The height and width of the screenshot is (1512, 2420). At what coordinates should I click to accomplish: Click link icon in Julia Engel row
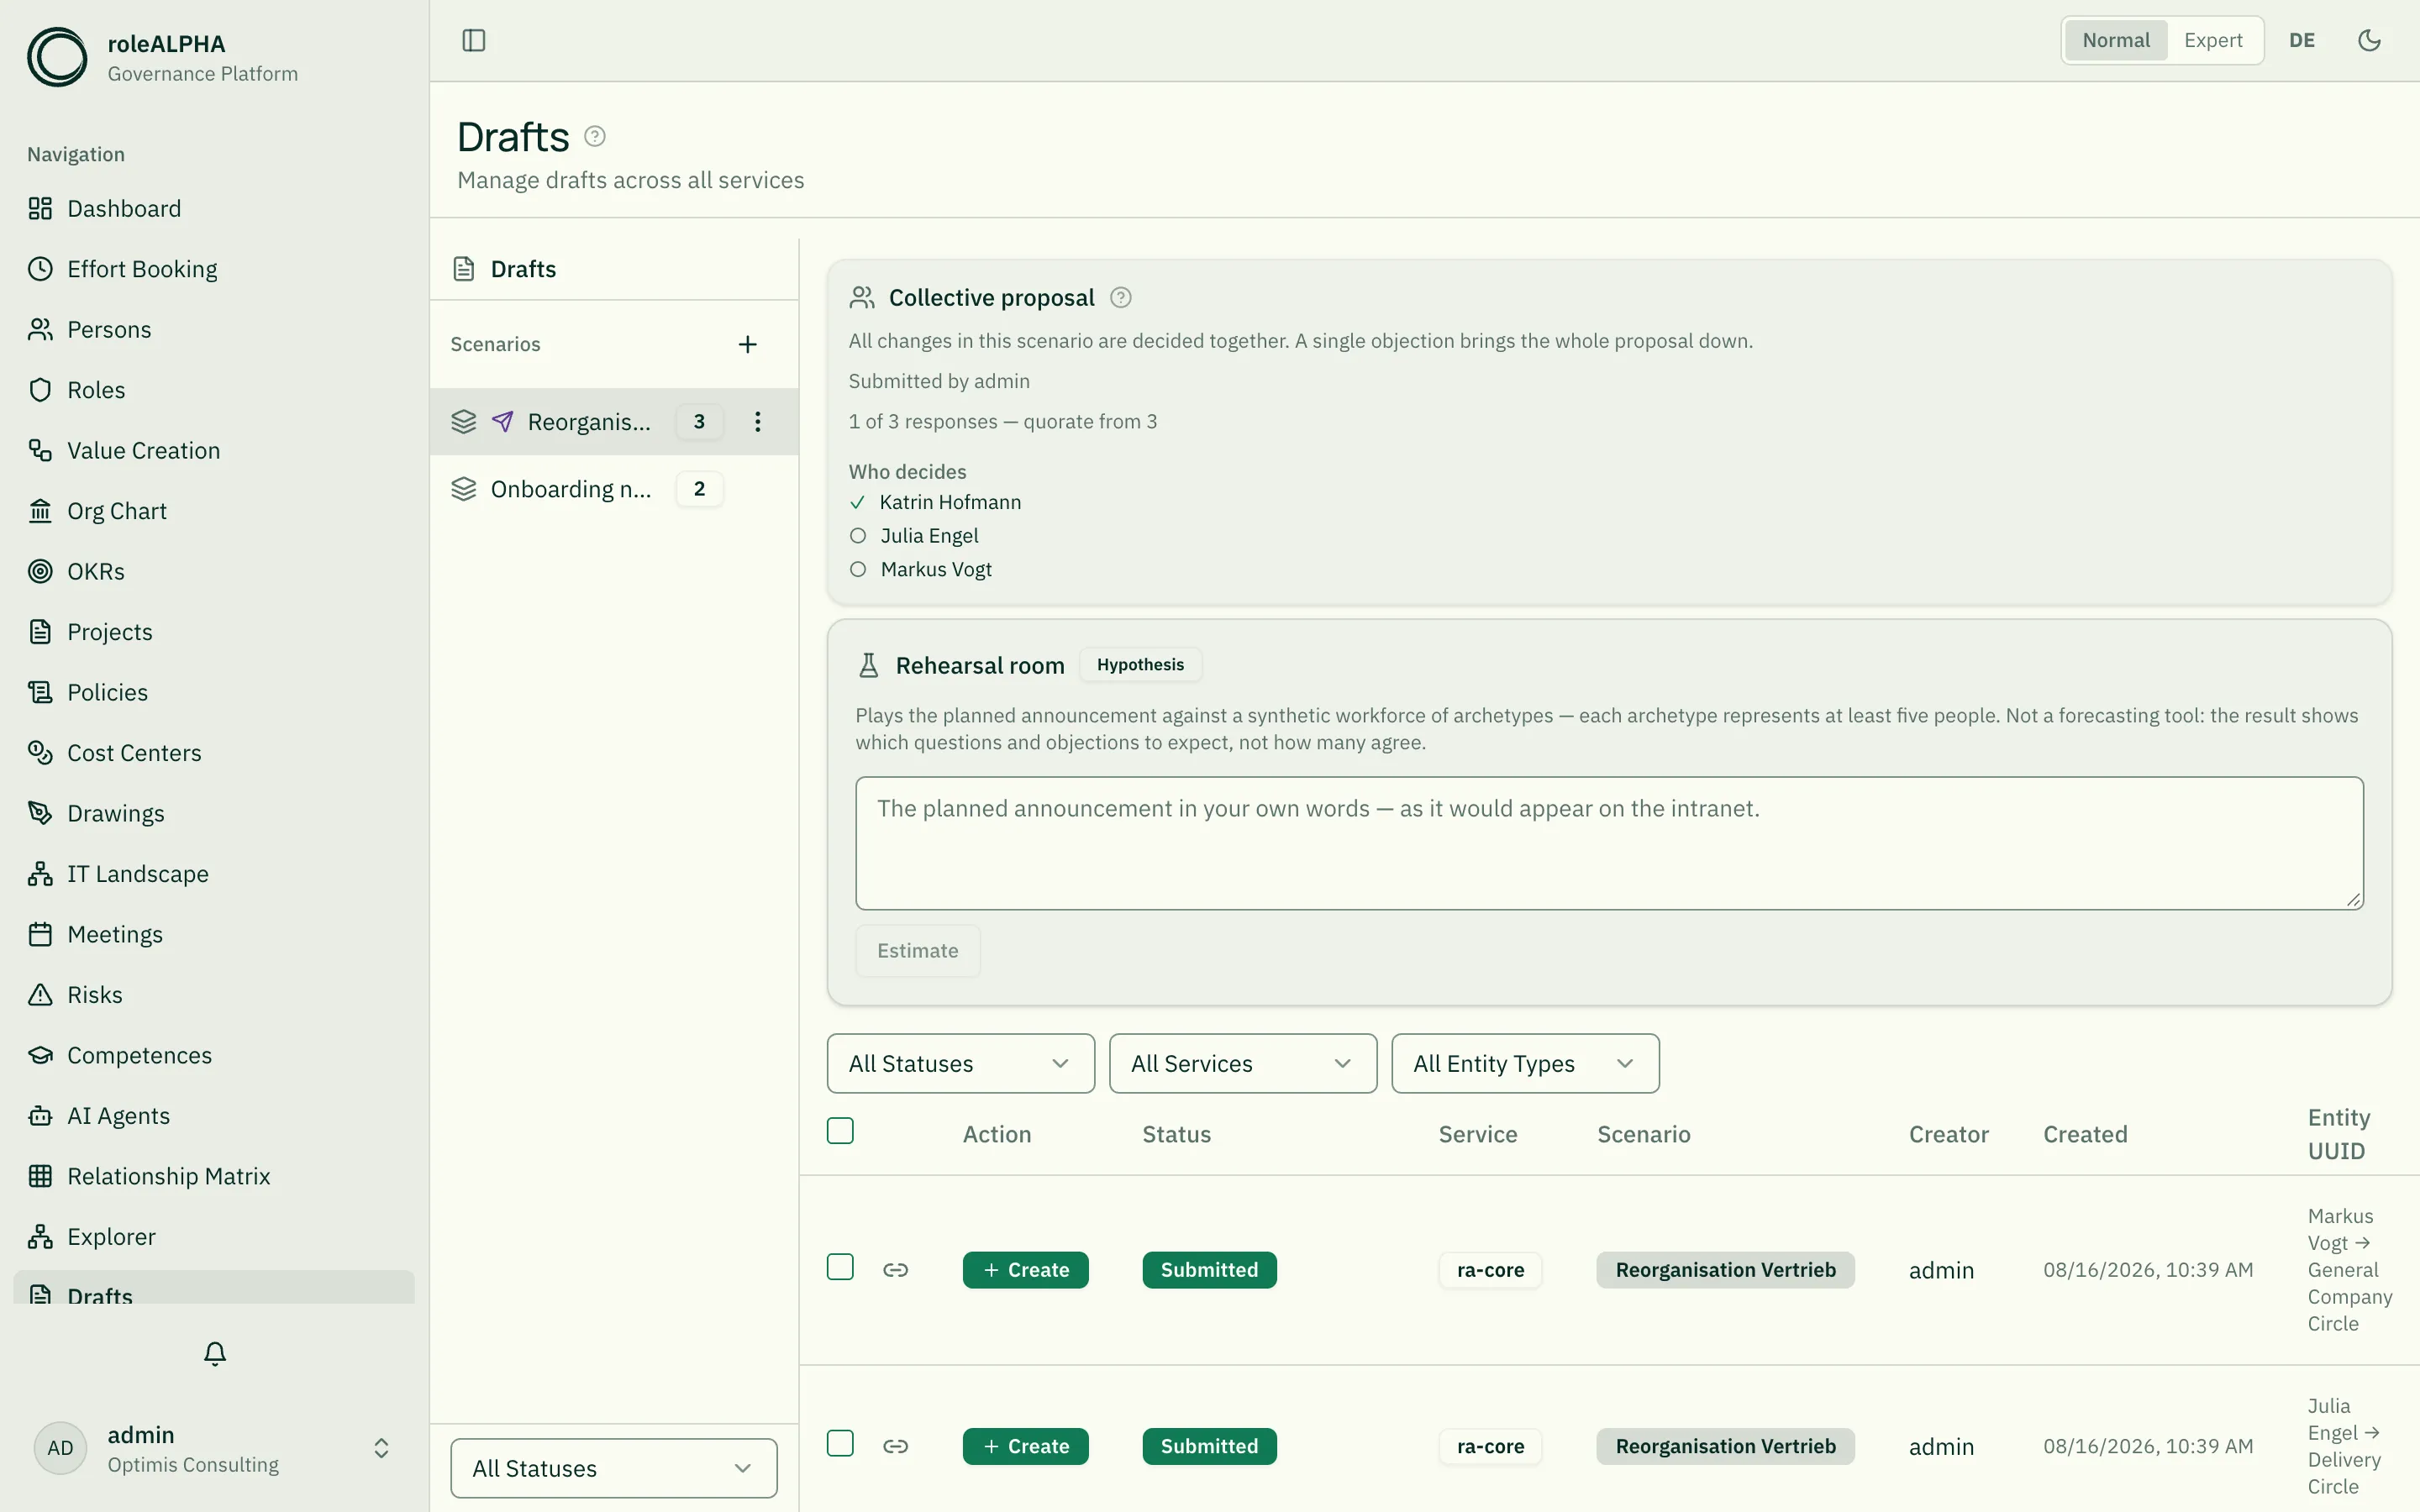click(895, 1446)
